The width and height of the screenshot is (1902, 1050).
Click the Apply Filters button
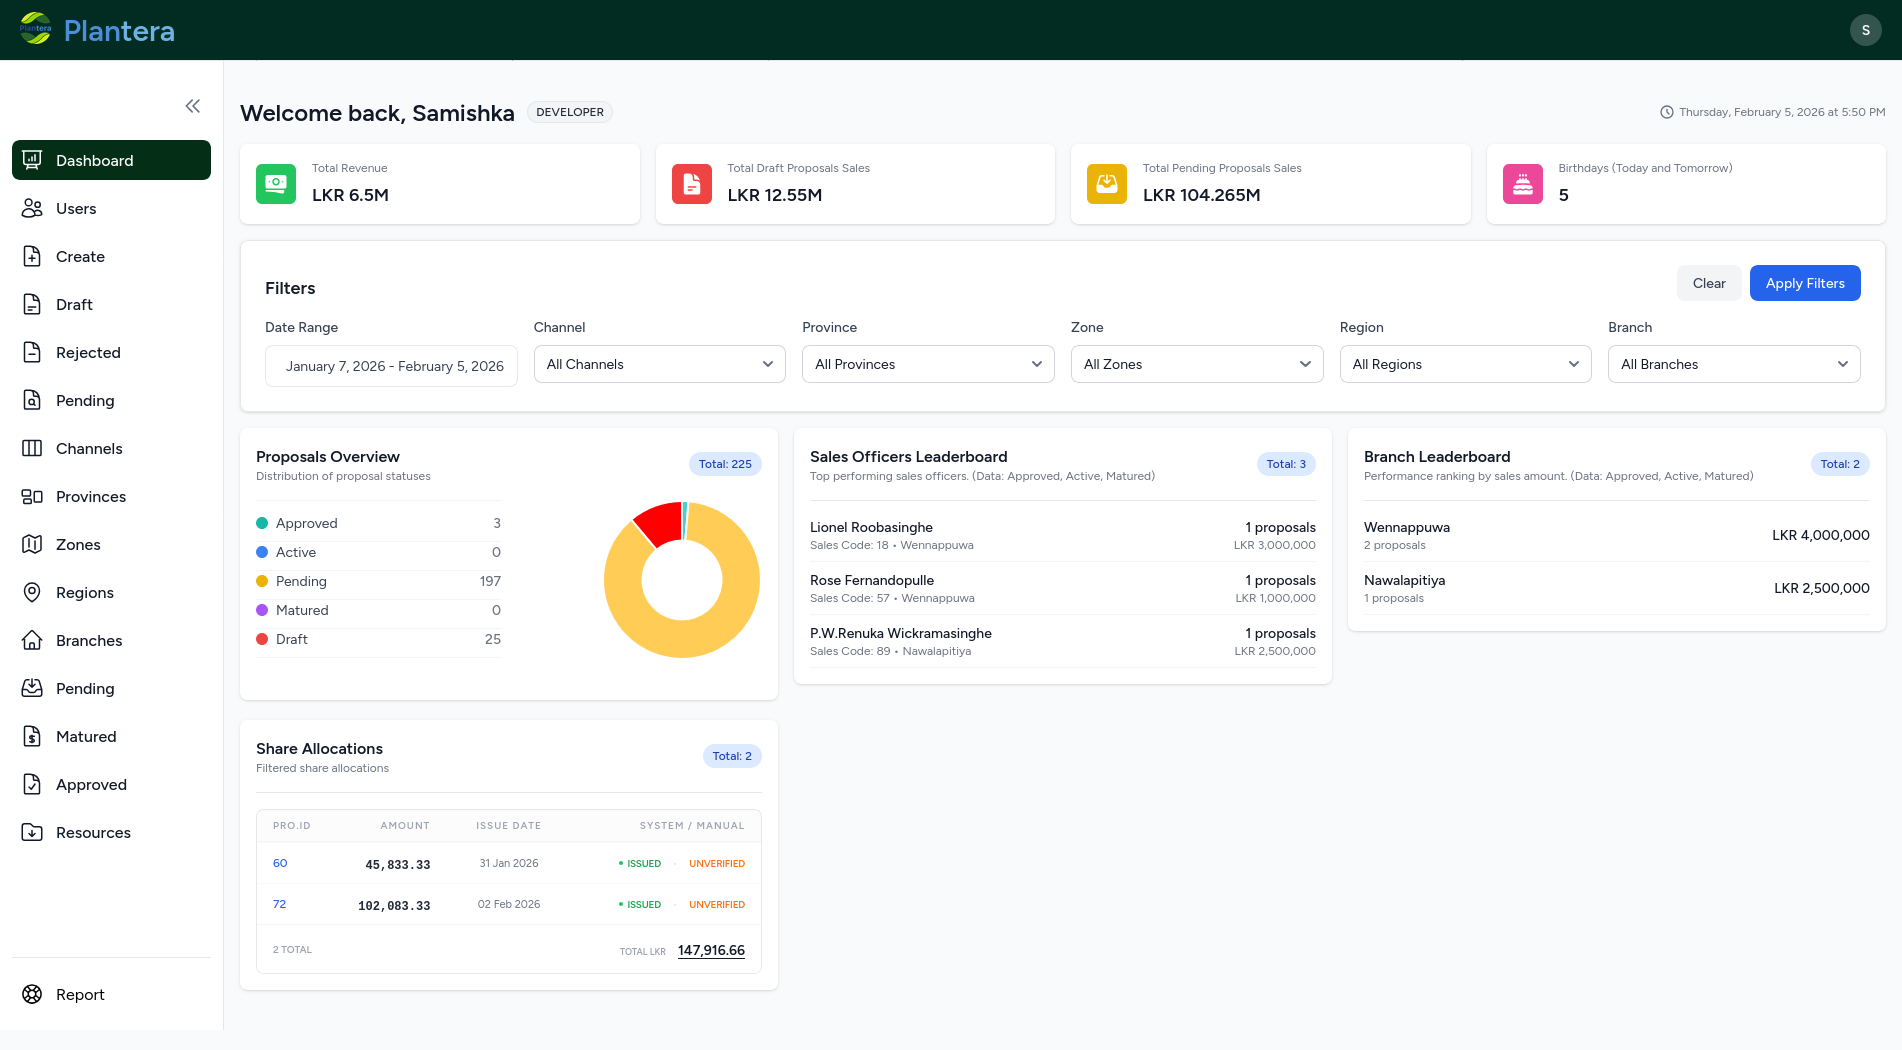(x=1804, y=283)
